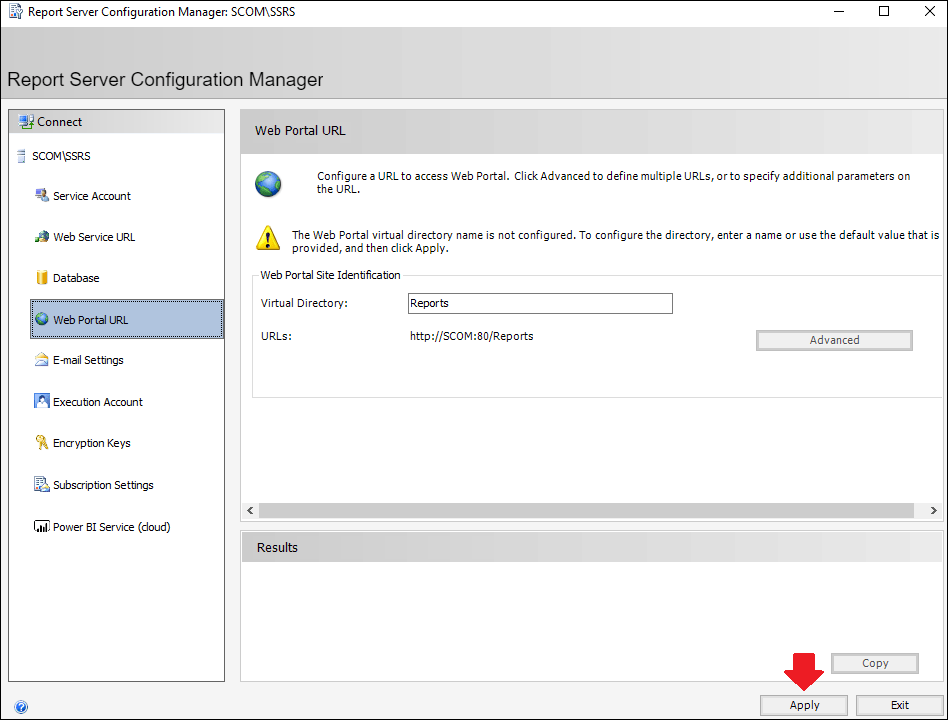Open help via the question mark icon
Image resolution: width=948 pixels, height=720 pixels.
[x=21, y=707]
